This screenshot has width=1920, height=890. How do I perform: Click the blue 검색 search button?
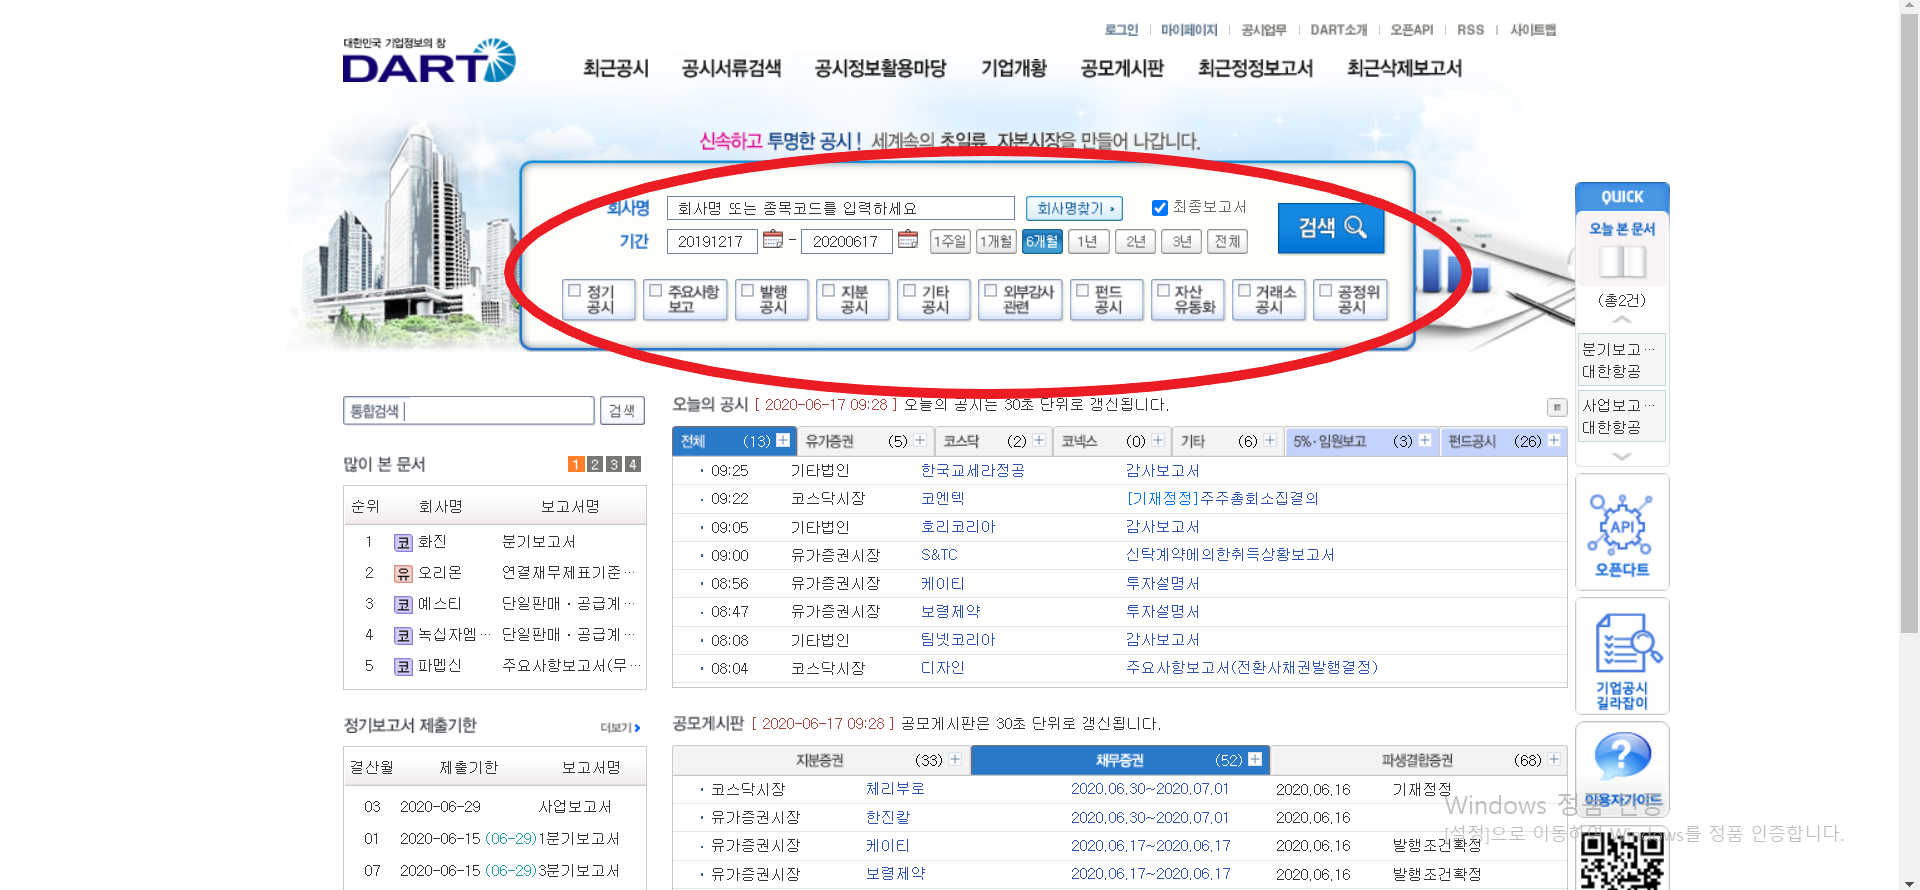[x=1331, y=228]
